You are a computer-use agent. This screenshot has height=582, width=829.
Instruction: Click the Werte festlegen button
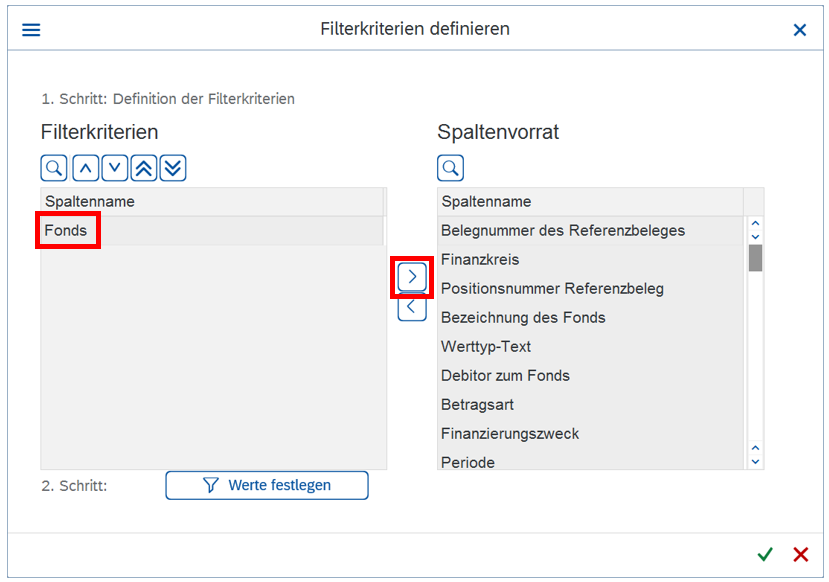(267, 485)
